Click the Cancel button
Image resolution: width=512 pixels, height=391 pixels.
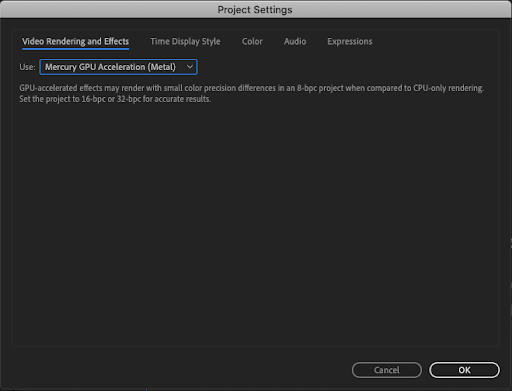[x=387, y=370]
